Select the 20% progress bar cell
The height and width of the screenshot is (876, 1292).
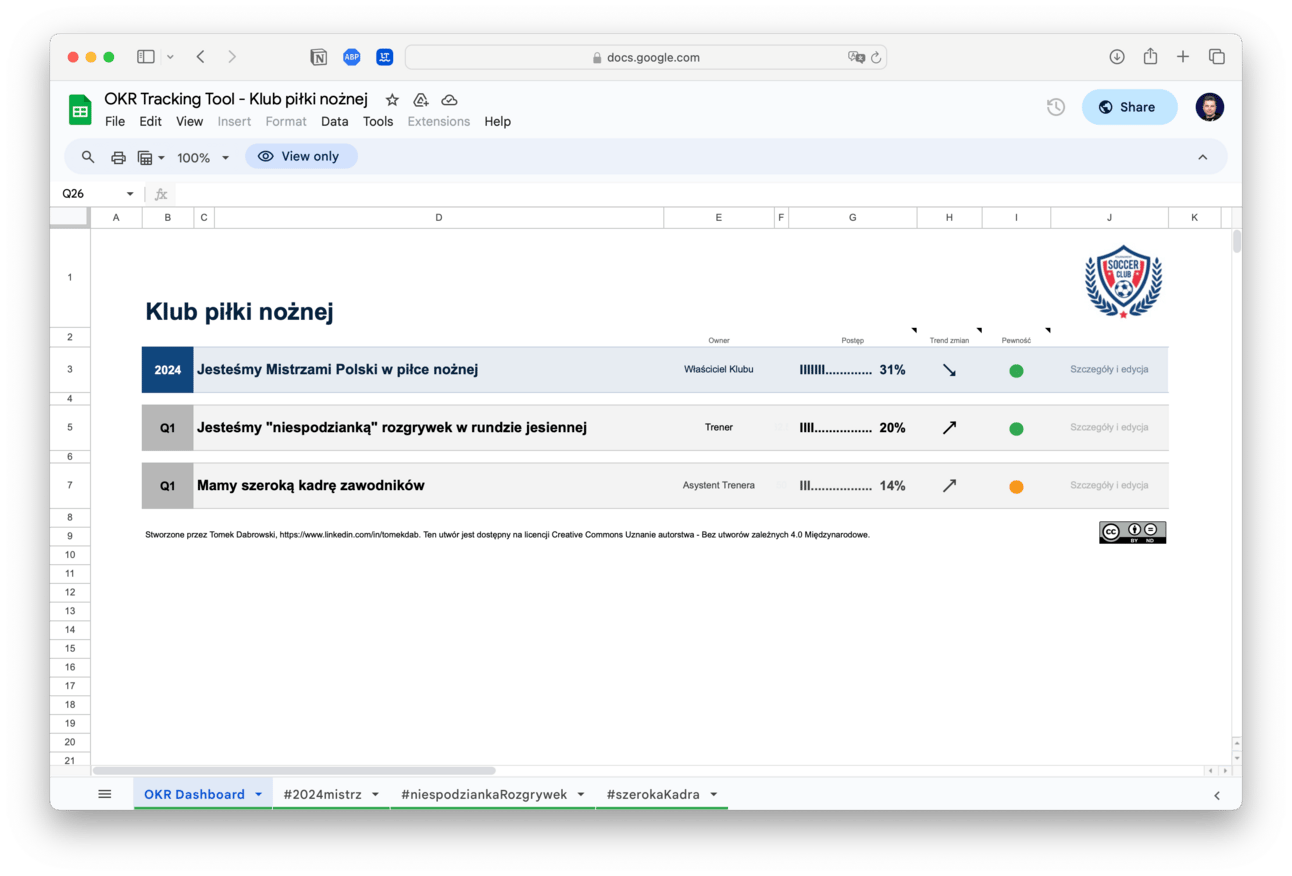pos(852,428)
